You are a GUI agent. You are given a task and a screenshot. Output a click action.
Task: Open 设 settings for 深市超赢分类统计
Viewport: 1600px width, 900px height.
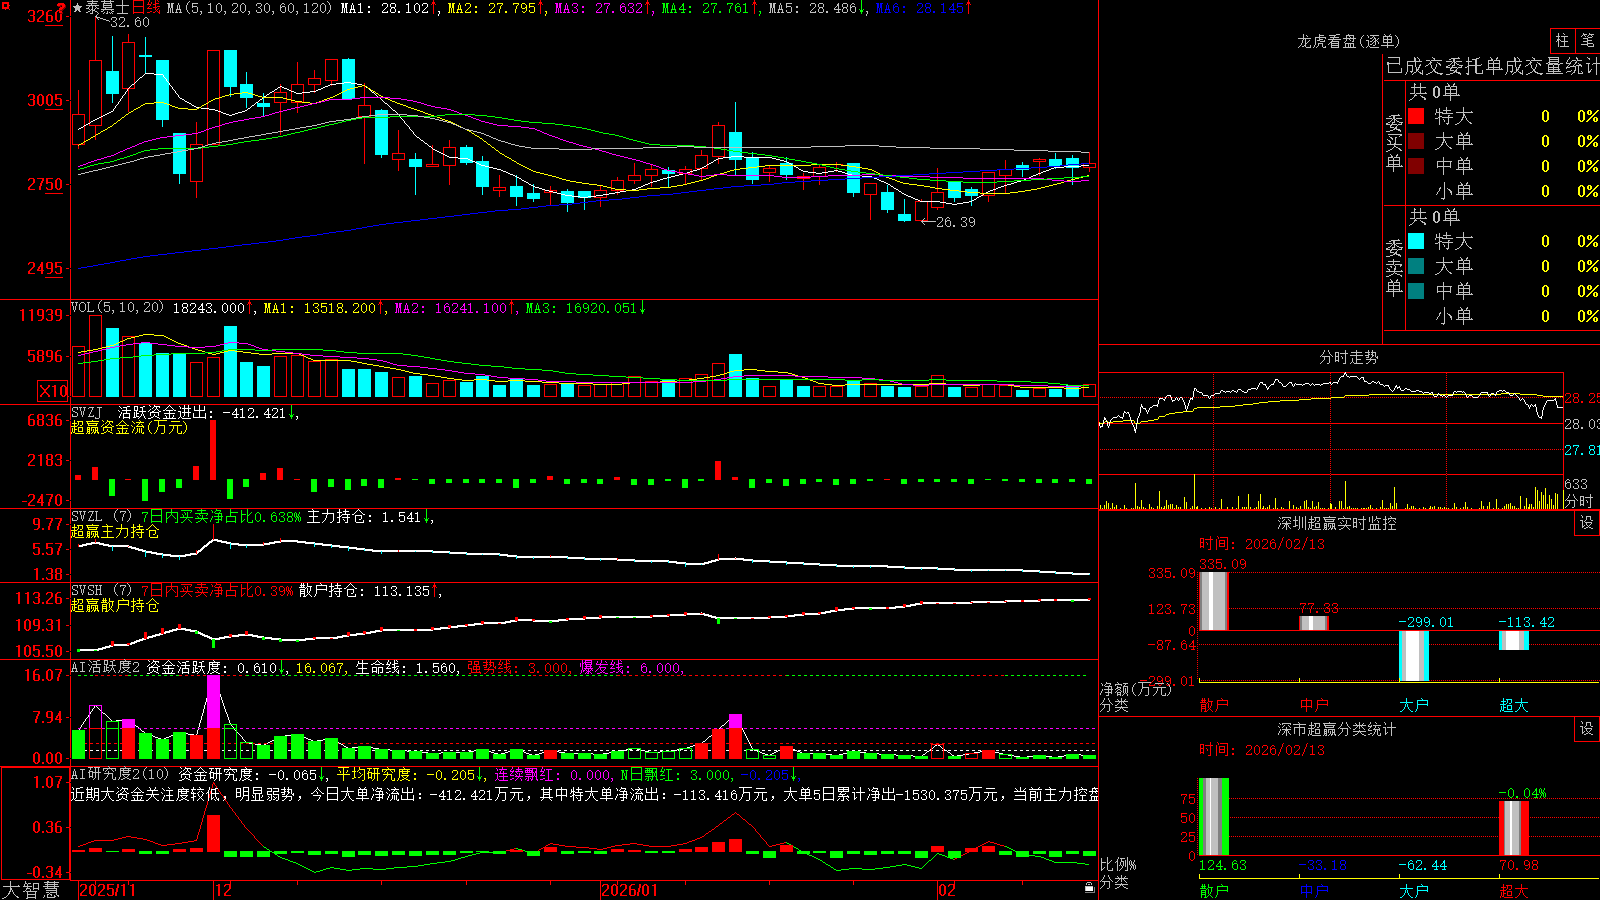click(1587, 729)
